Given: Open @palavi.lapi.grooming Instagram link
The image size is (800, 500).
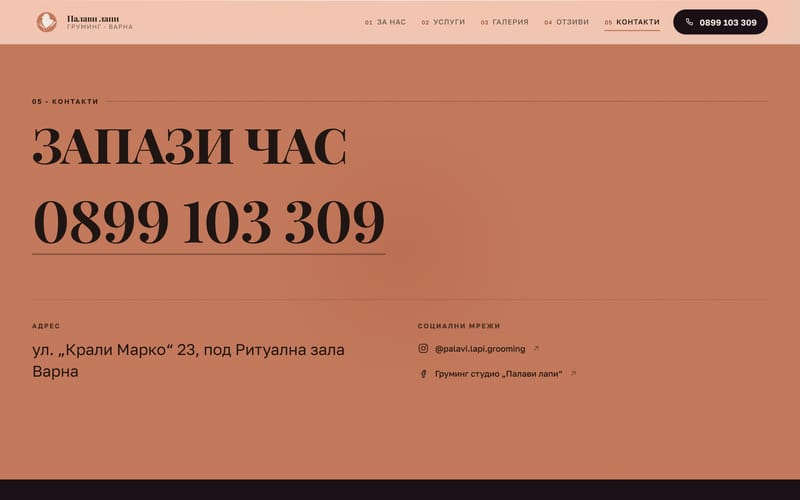Looking at the screenshot, I should (480, 349).
